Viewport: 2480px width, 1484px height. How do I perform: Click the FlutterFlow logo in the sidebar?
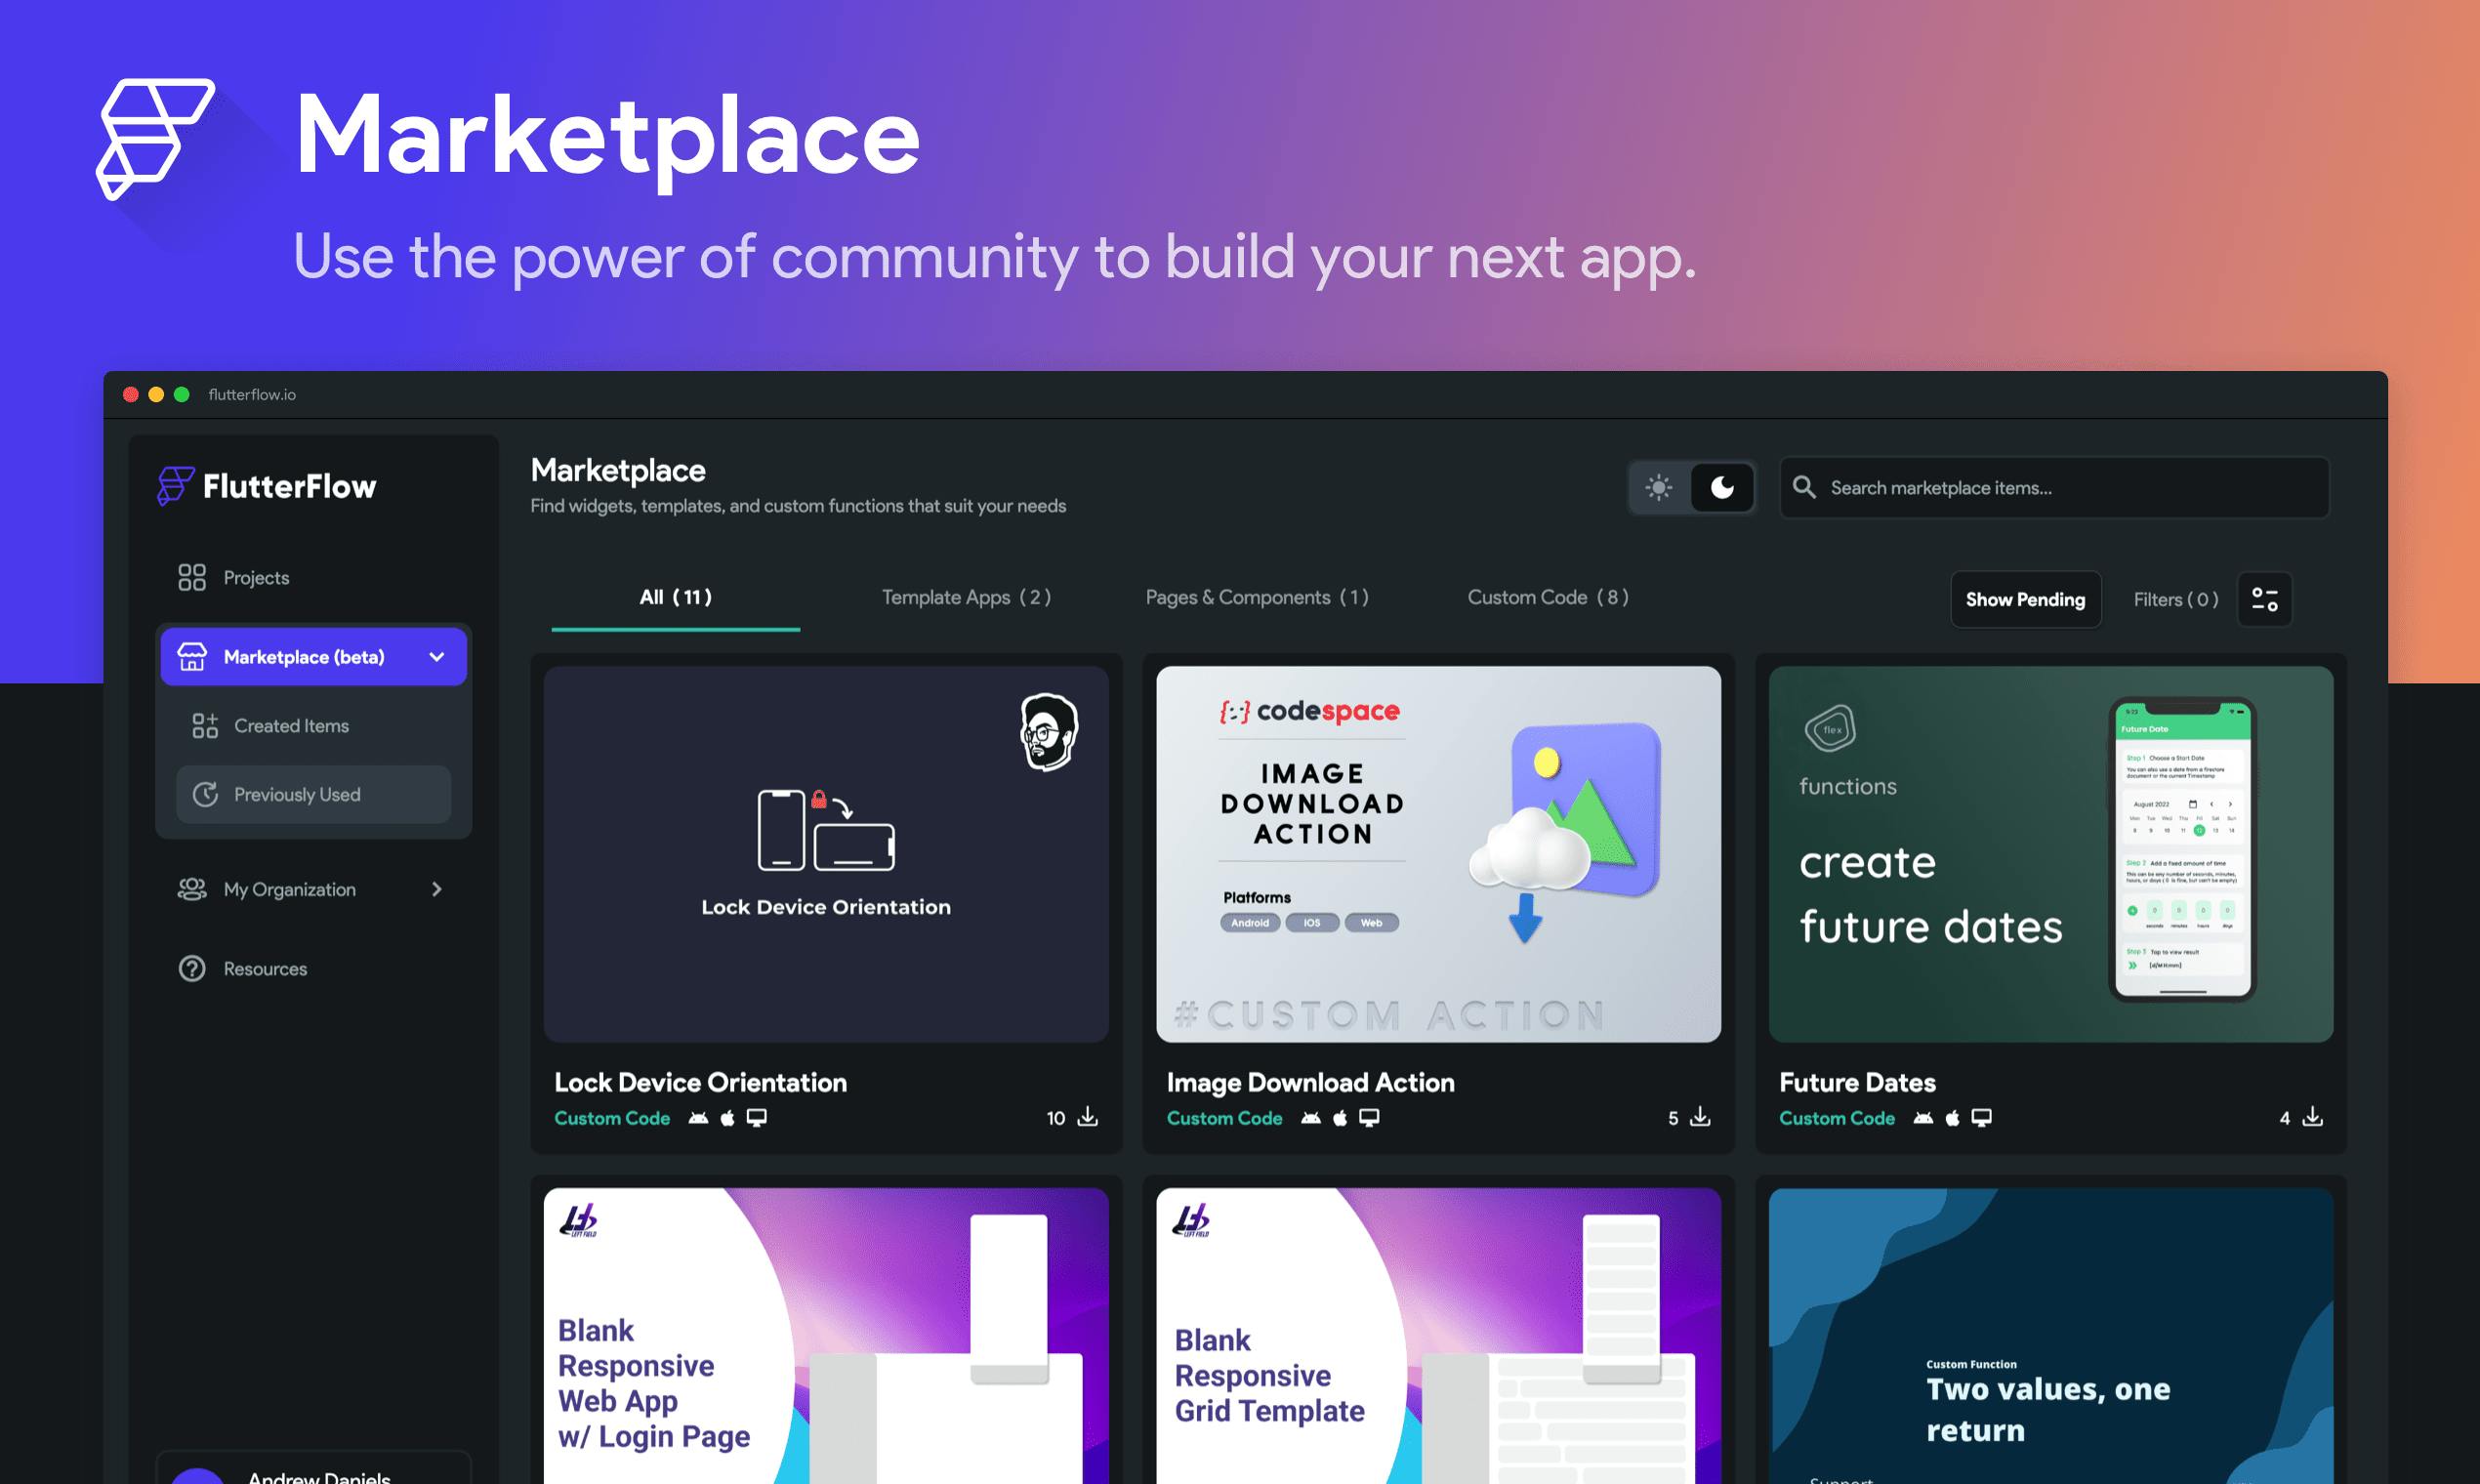click(x=267, y=486)
